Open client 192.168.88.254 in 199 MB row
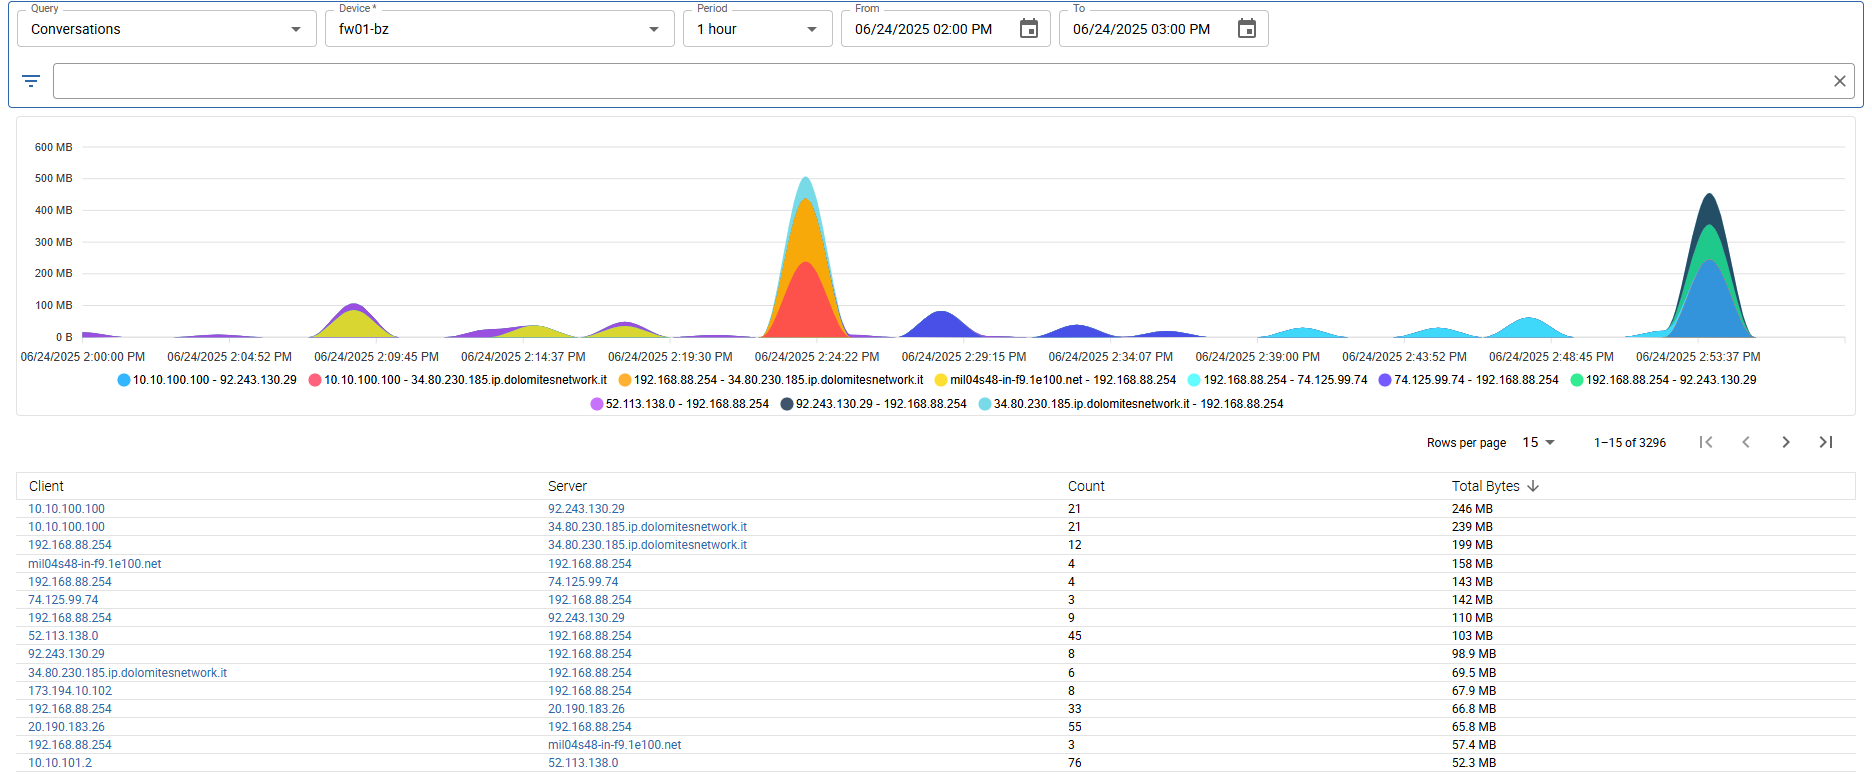1872x780 pixels. pyautogui.click(x=70, y=545)
